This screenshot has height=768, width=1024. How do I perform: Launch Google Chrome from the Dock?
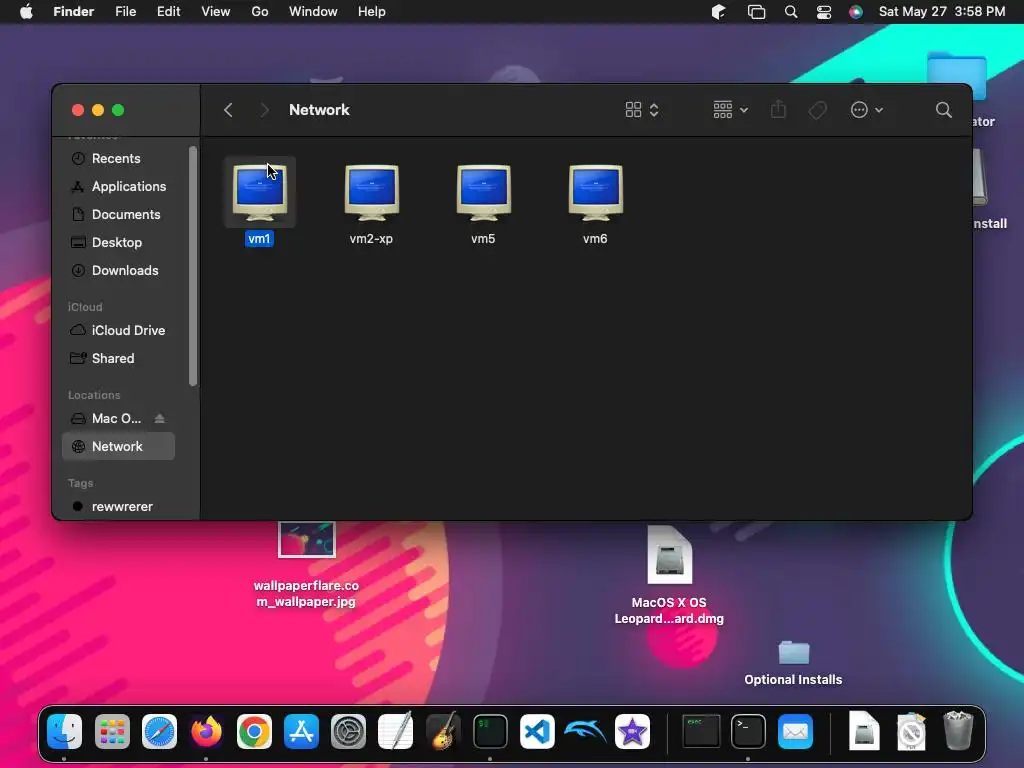click(x=254, y=731)
